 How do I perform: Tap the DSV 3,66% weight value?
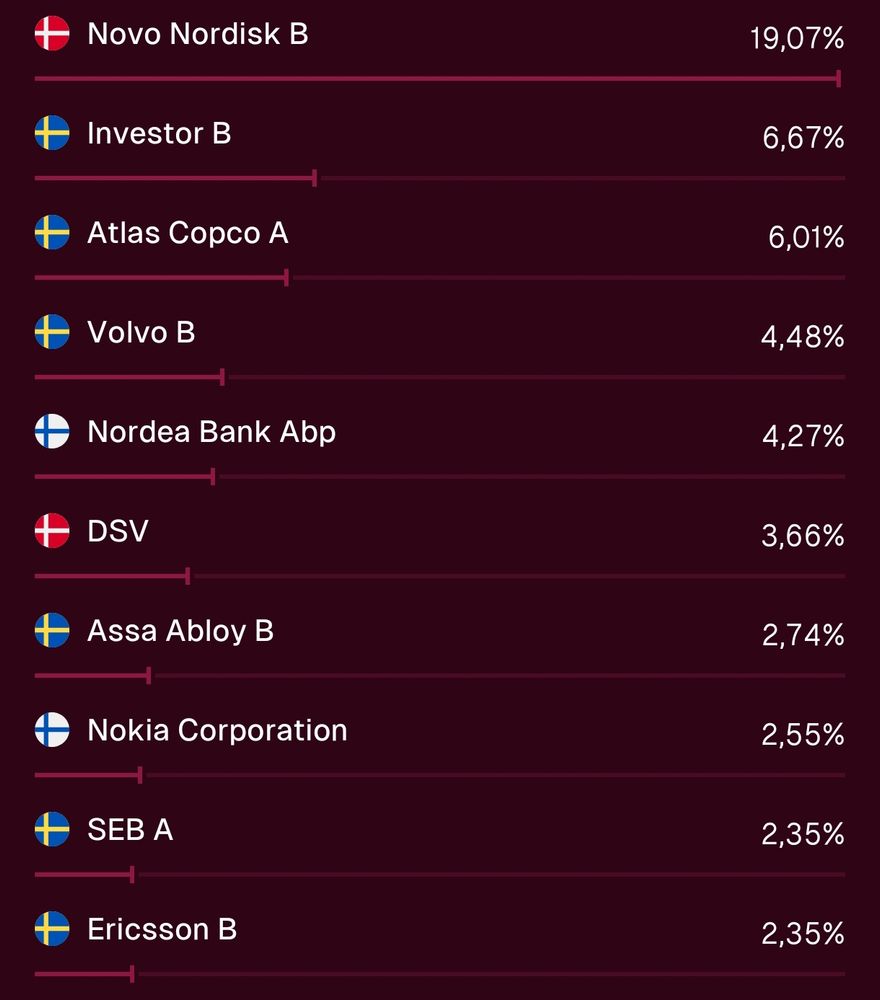[803, 536]
